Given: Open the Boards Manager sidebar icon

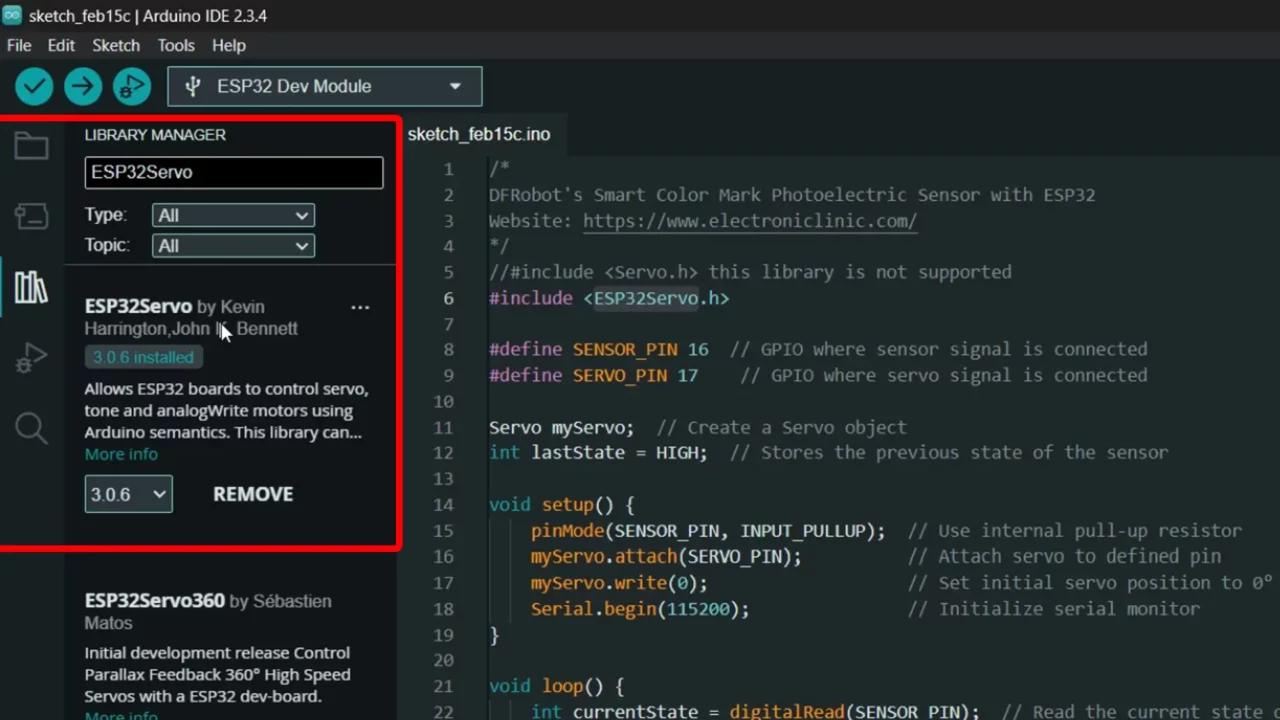Looking at the screenshot, I should click(31, 216).
